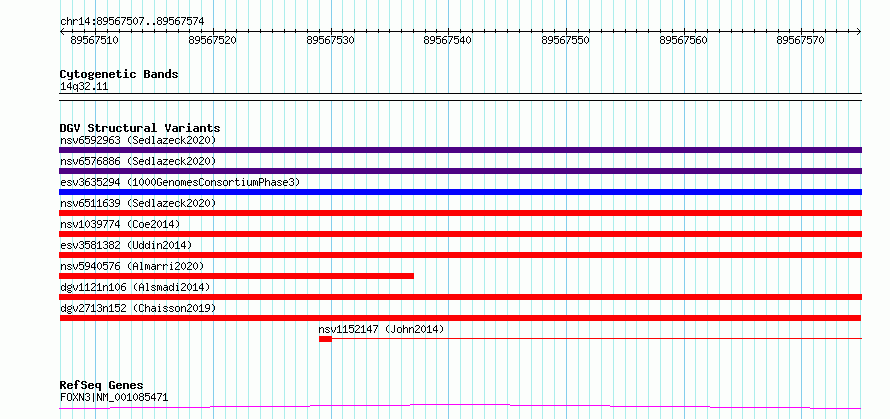Open the nsv1039774 (Coe2014) label

(x=120, y=224)
